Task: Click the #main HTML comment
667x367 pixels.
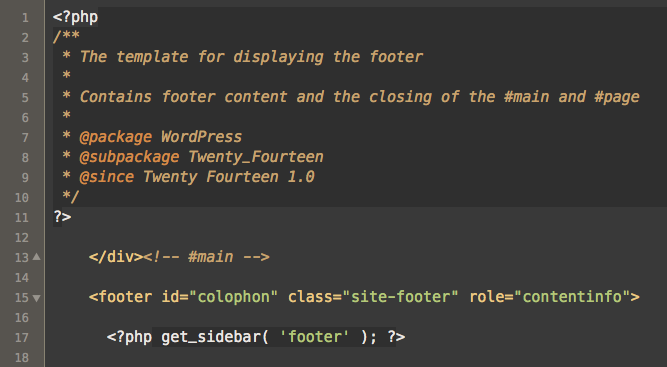Action: 206,257
